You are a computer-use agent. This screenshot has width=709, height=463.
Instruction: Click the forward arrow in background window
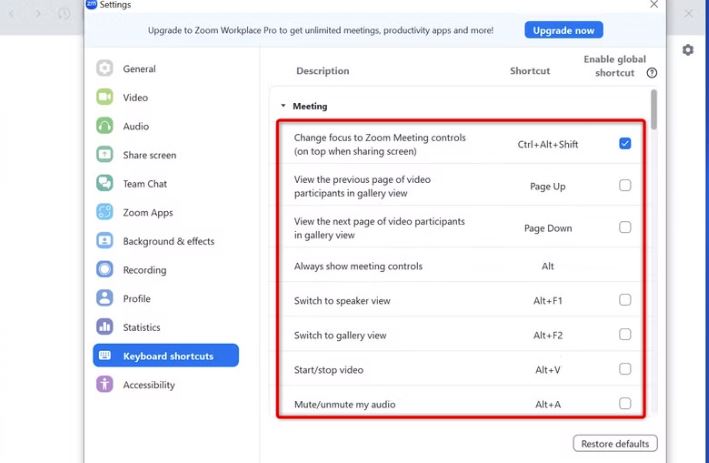pyautogui.click(x=38, y=14)
